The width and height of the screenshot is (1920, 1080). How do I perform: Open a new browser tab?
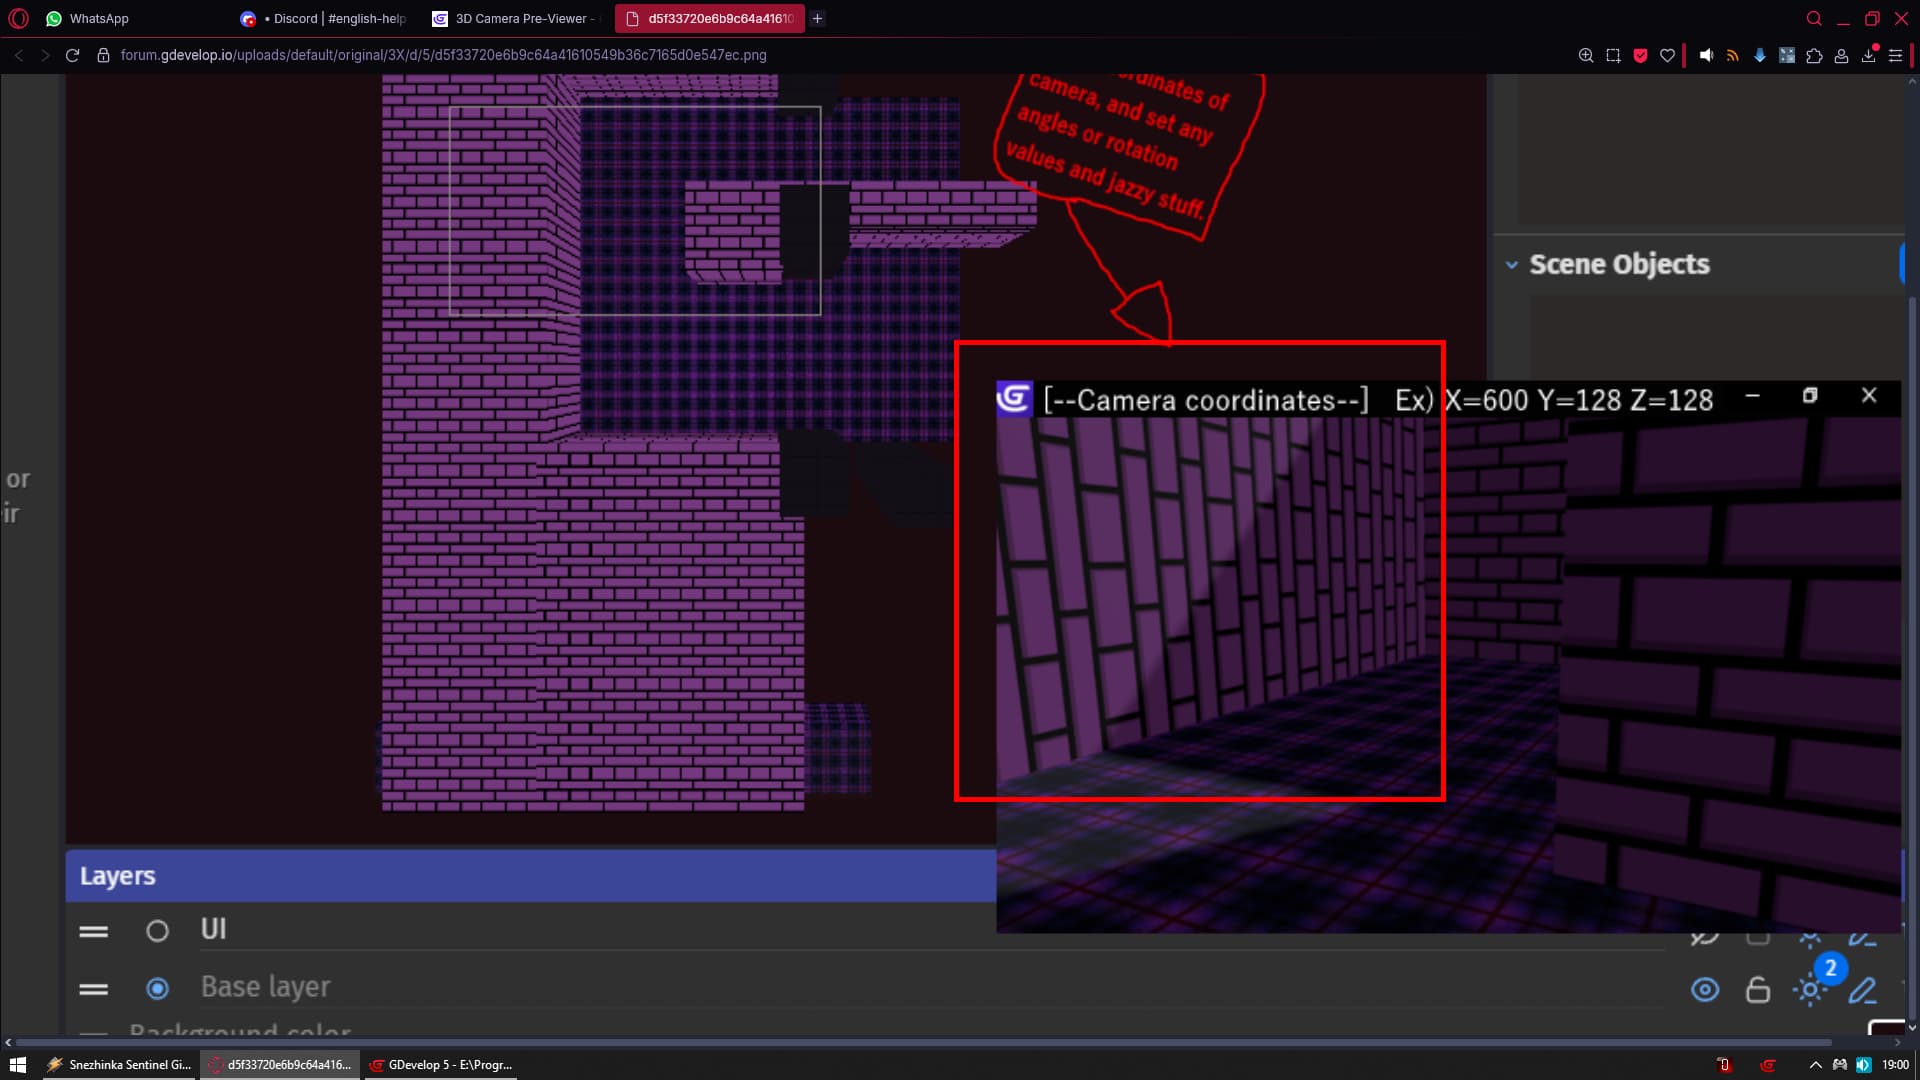[x=817, y=18]
